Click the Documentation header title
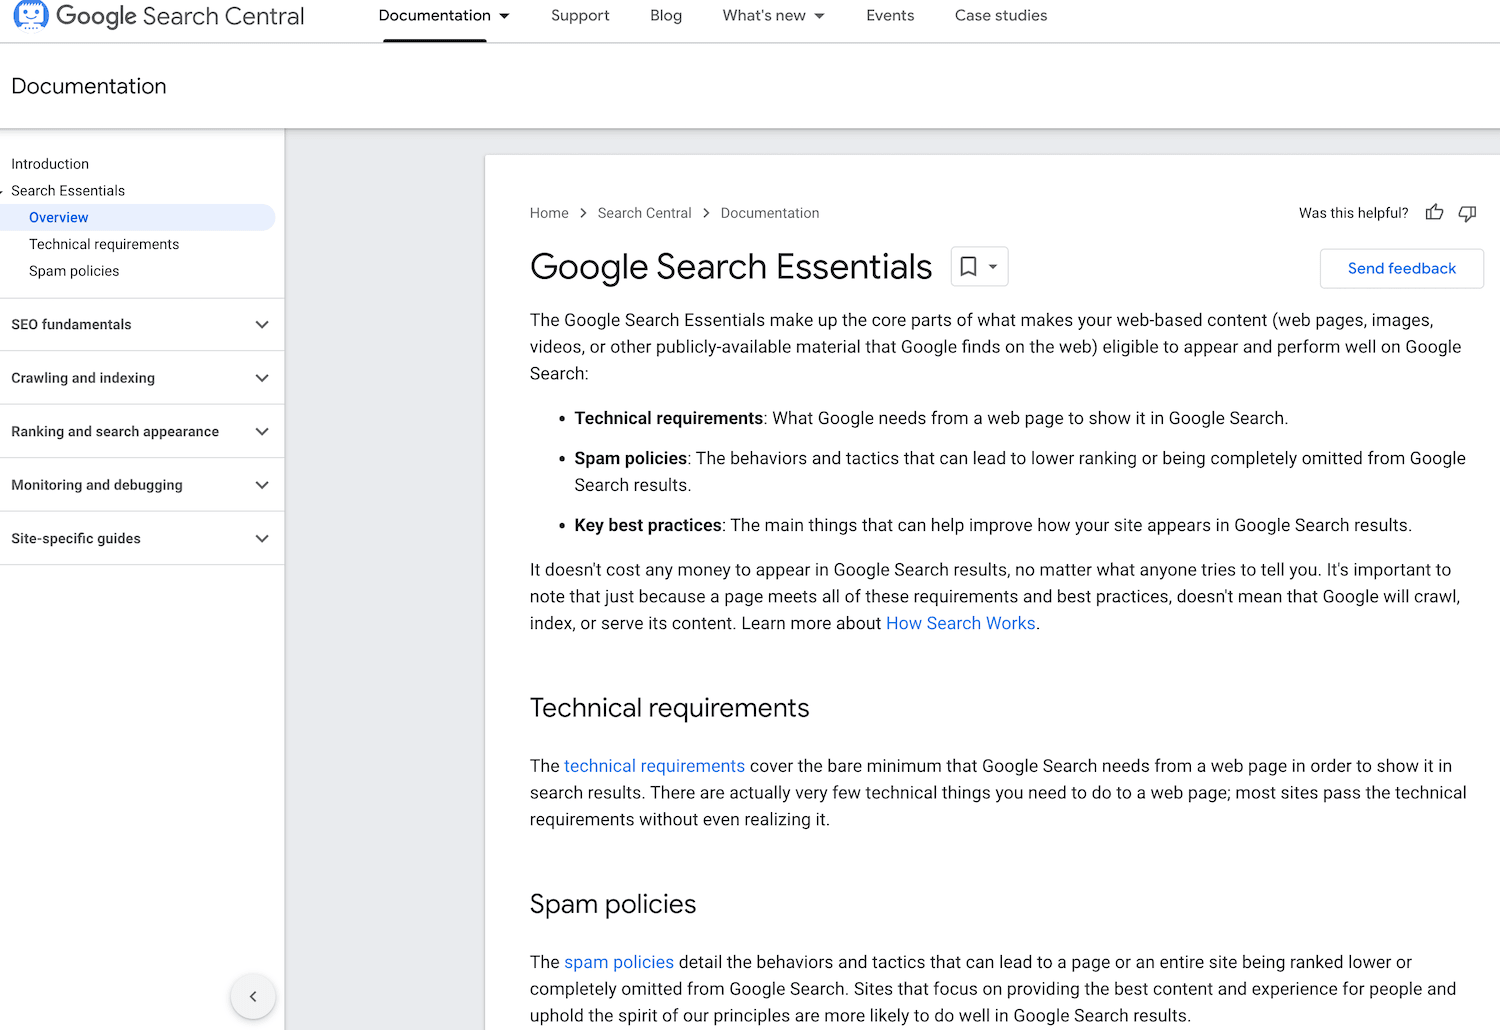Image resolution: width=1500 pixels, height=1030 pixels. [89, 86]
